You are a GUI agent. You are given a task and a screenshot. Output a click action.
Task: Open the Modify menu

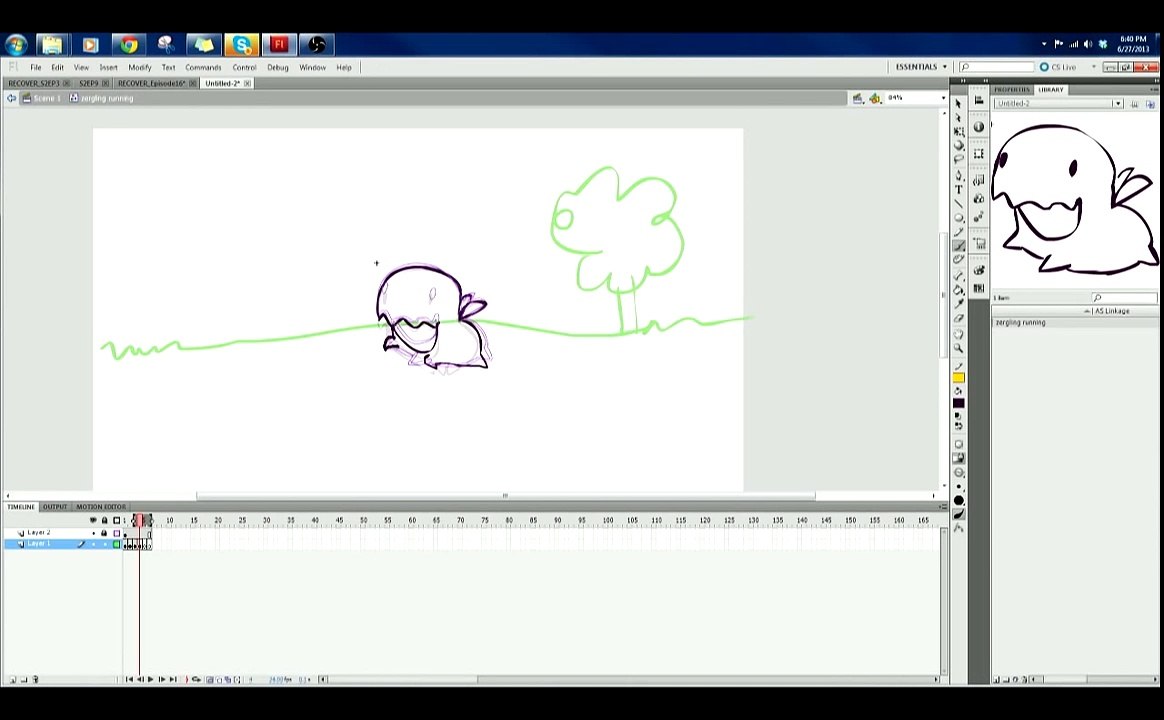click(140, 67)
